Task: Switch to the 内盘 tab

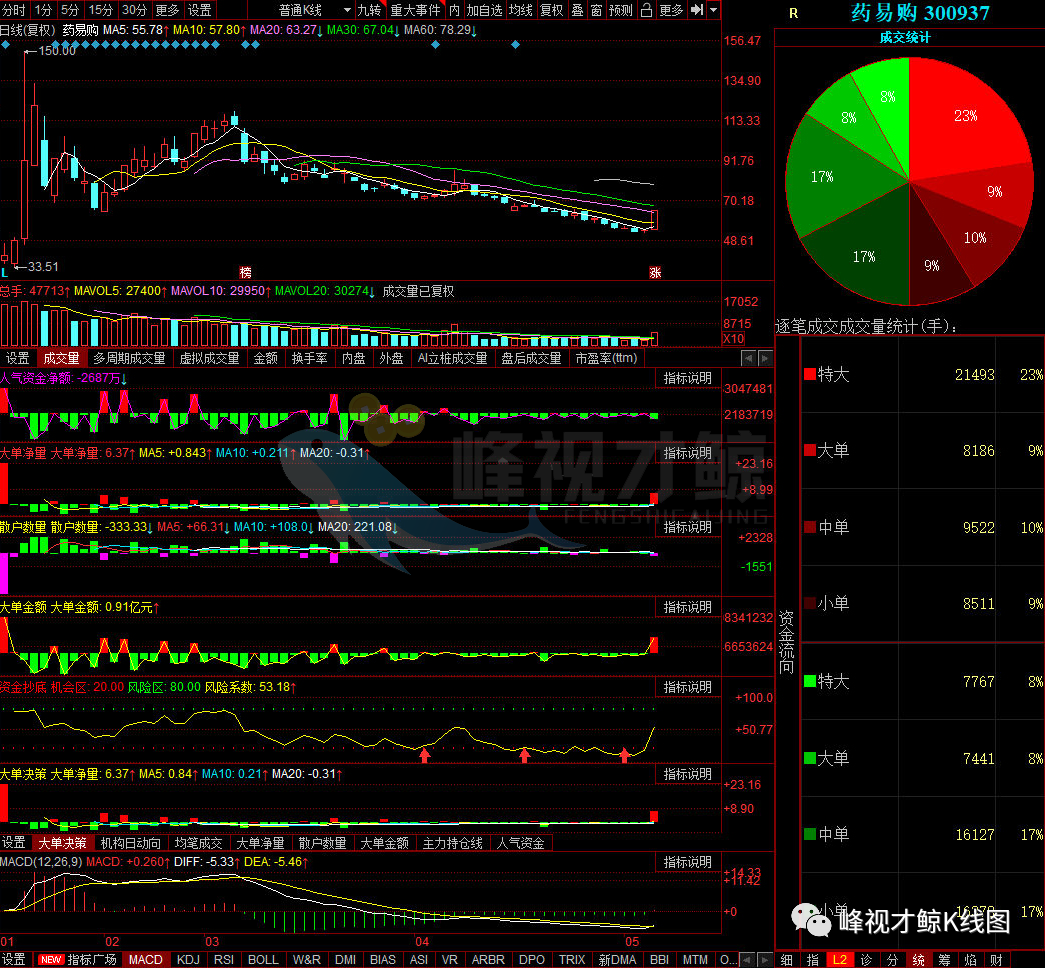Action: (x=353, y=359)
